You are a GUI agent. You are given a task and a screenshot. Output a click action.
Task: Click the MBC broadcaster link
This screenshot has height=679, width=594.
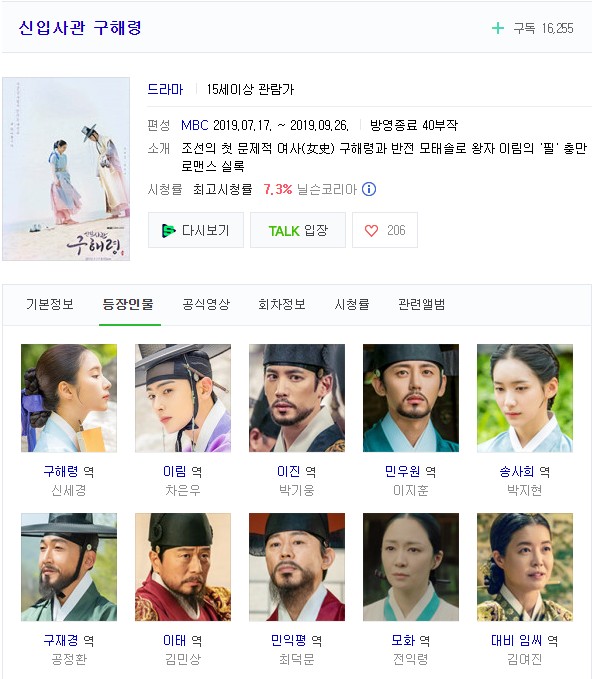(195, 126)
